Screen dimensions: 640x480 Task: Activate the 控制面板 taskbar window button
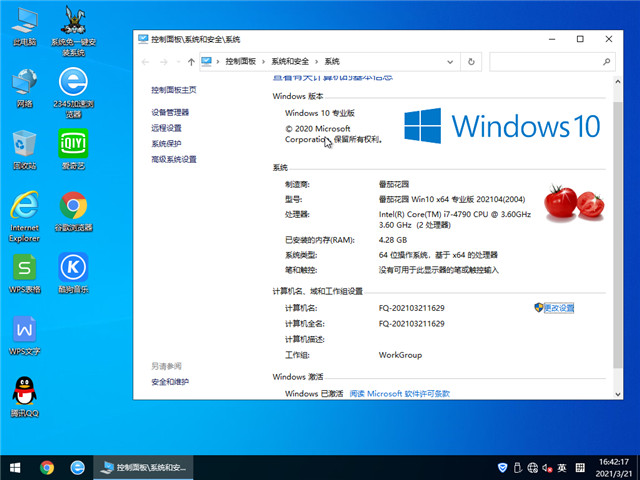point(143,467)
